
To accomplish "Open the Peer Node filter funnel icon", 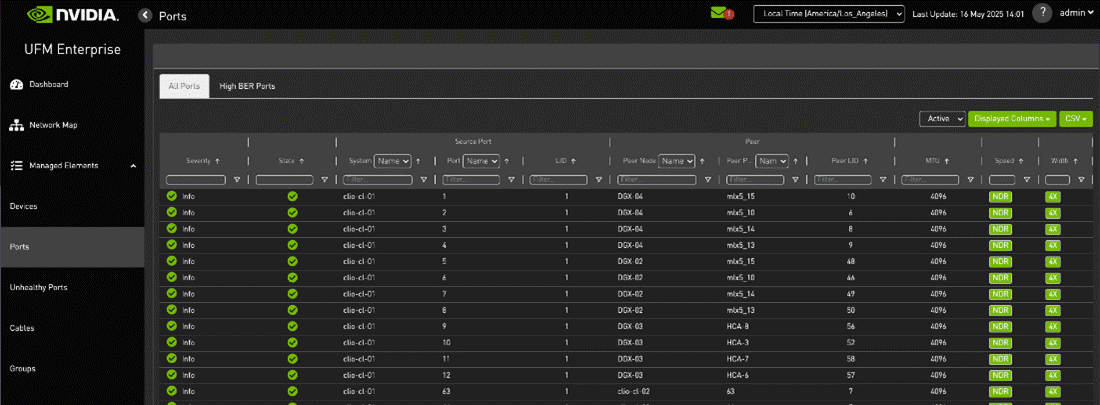I will coord(707,180).
